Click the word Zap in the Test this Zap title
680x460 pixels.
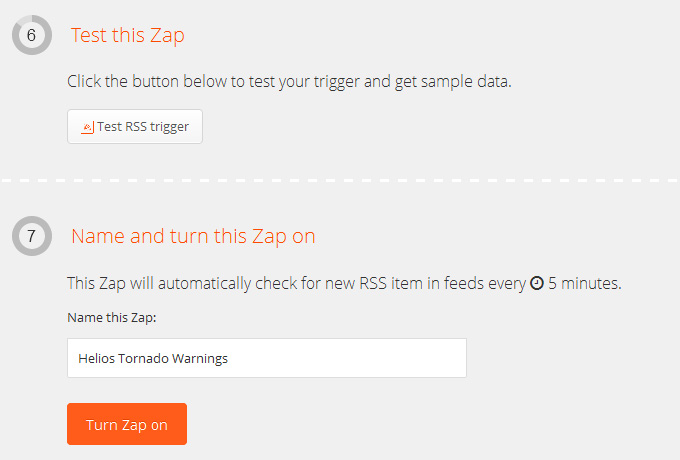(167, 36)
